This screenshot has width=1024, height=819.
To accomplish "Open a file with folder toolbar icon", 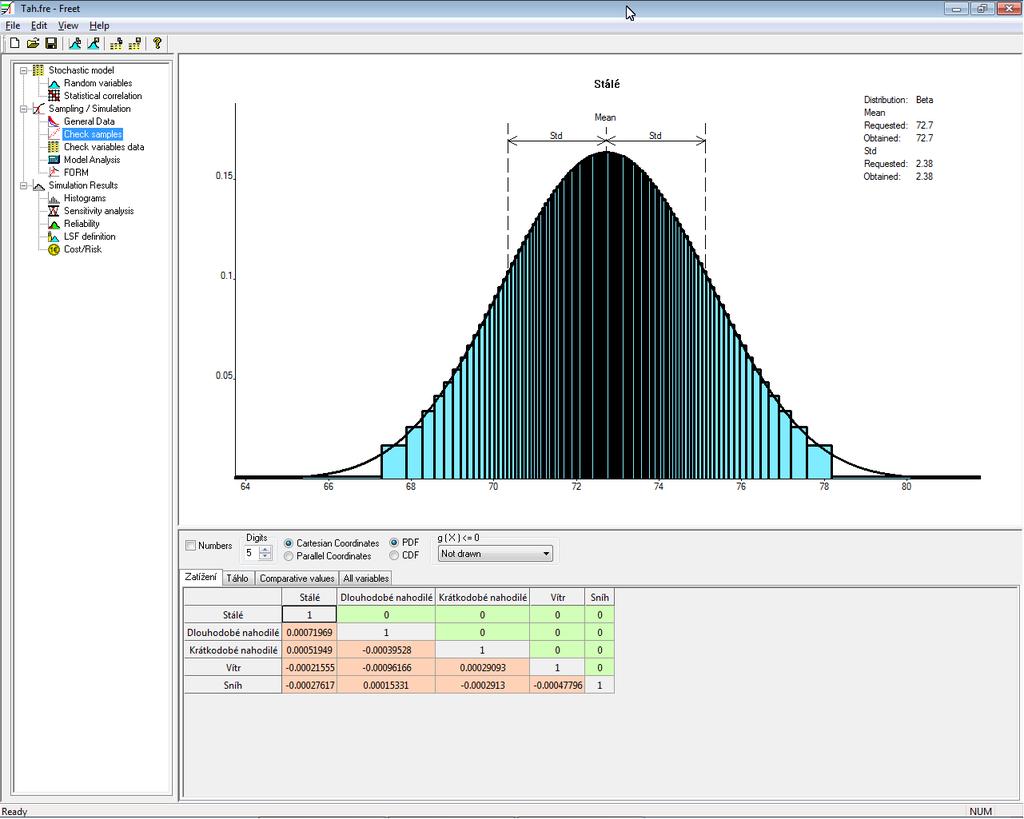I will pos(33,44).
